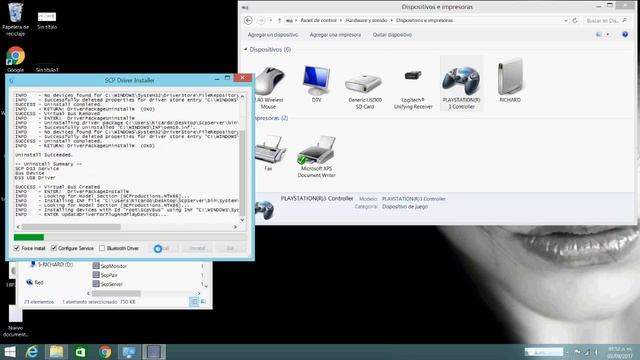Open address bar history dropdown
Viewport: 640px width, 360px height.
pyautogui.click(x=566, y=20)
